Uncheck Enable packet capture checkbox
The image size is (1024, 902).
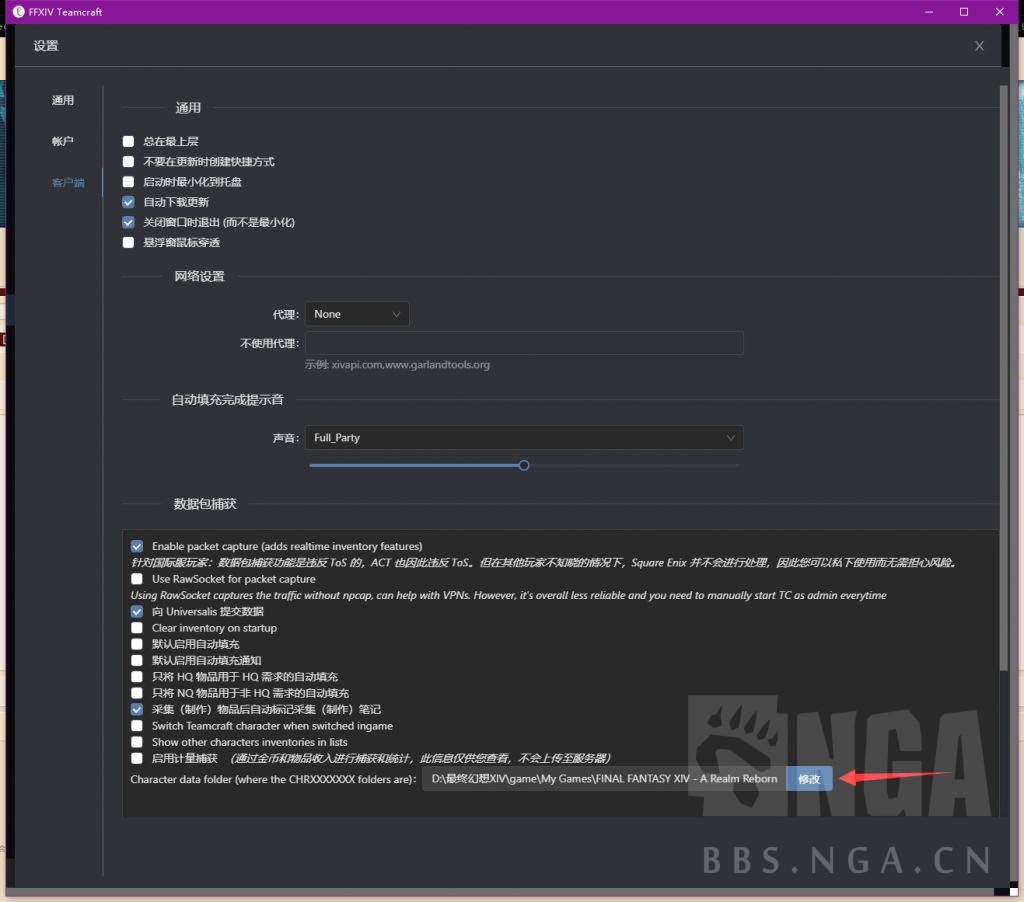point(136,546)
